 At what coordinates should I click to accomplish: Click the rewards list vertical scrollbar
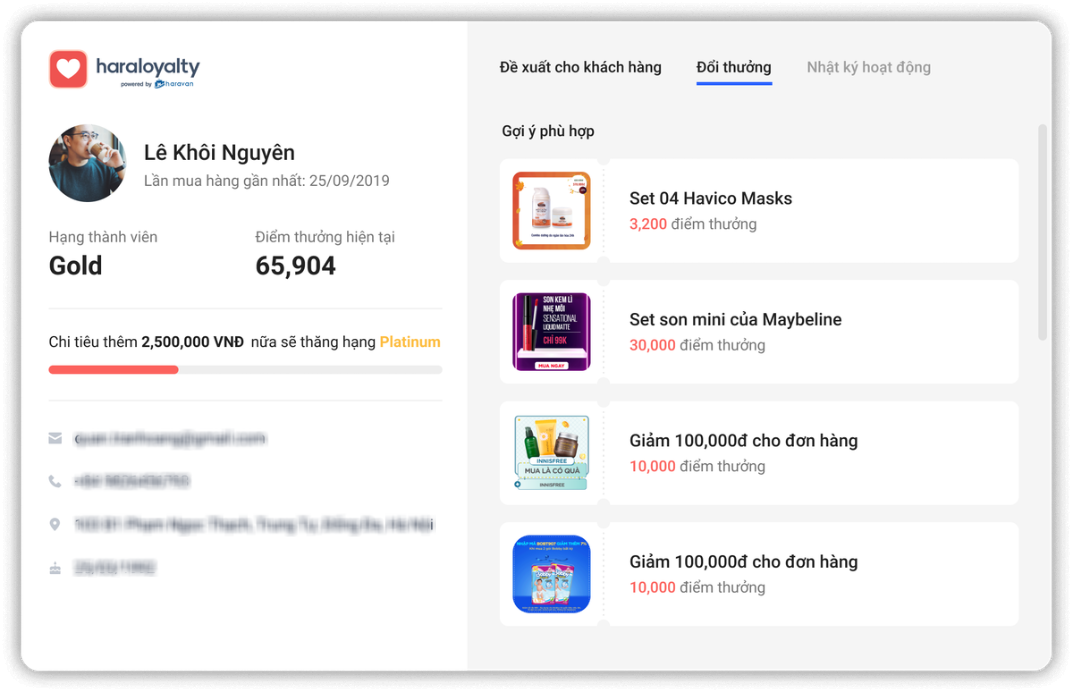(x=1042, y=233)
